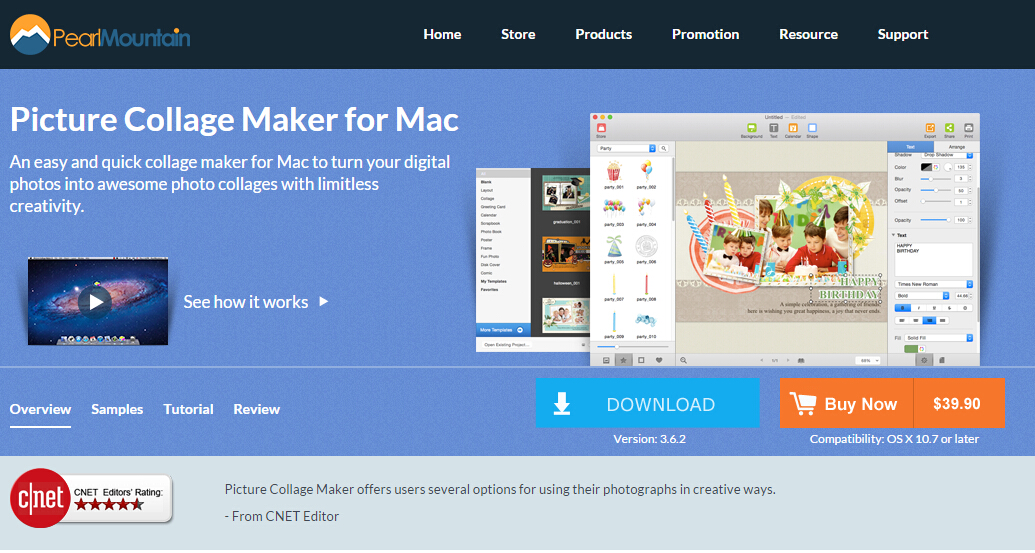
Task: Select the highlighted right alignment button
Action: [929, 321]
